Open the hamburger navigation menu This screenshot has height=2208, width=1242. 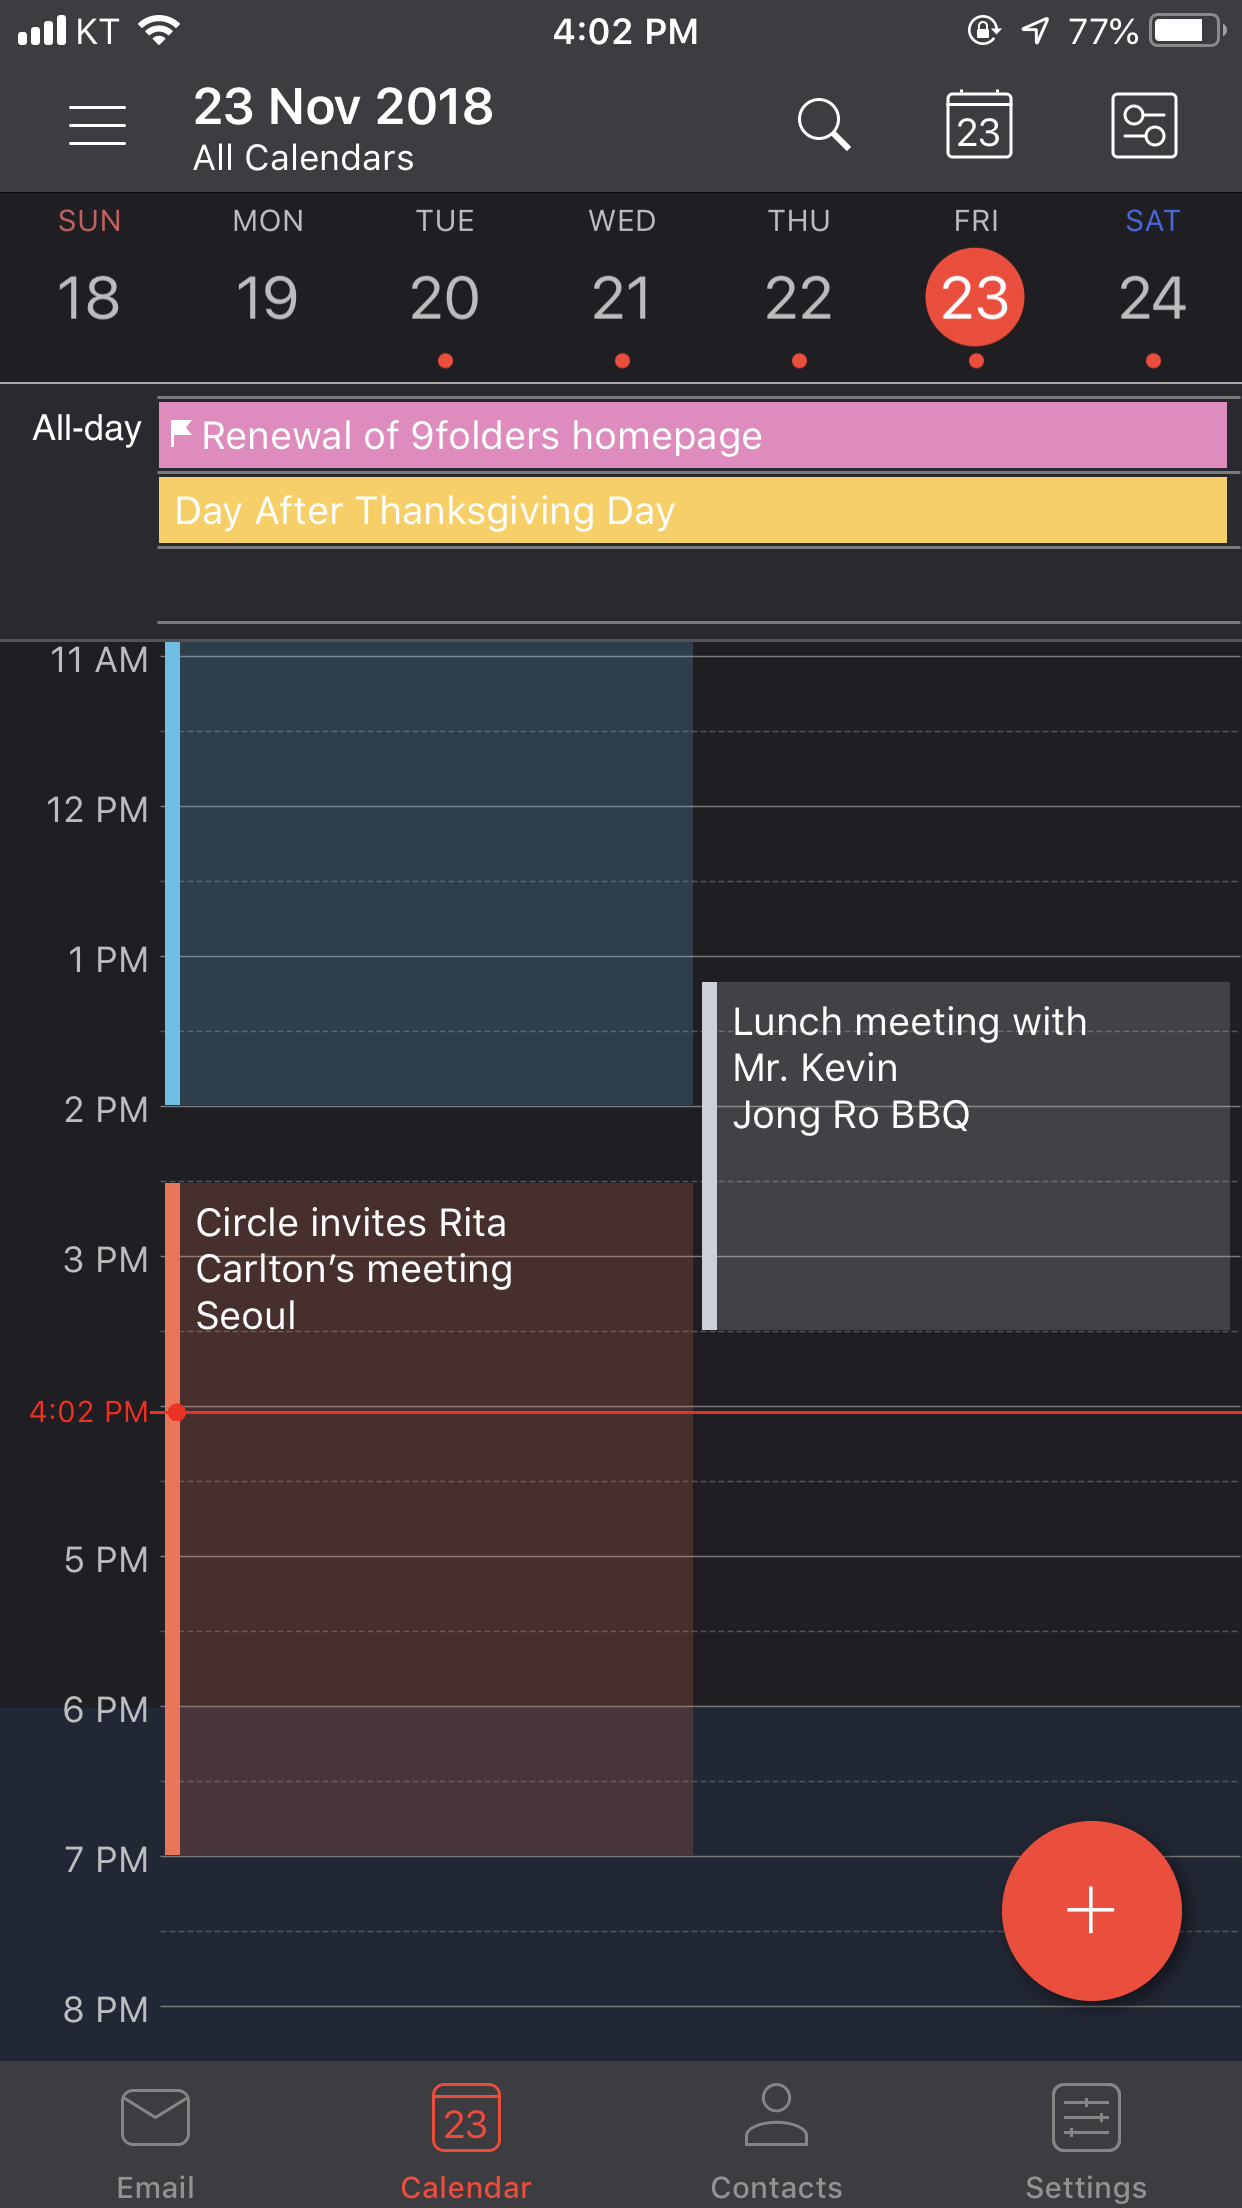[x=97, y=125]
